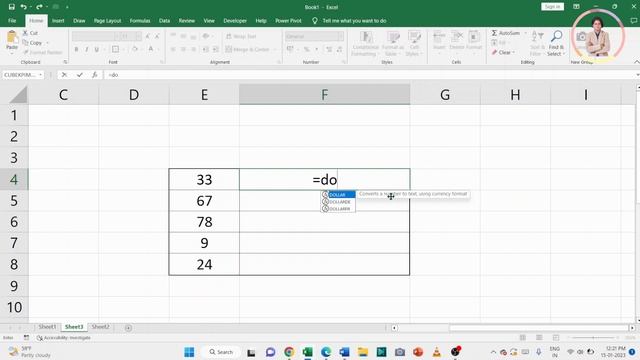Screen dimensions: 640x360
Task: Click column header G
Action: [x=445, y=95]
